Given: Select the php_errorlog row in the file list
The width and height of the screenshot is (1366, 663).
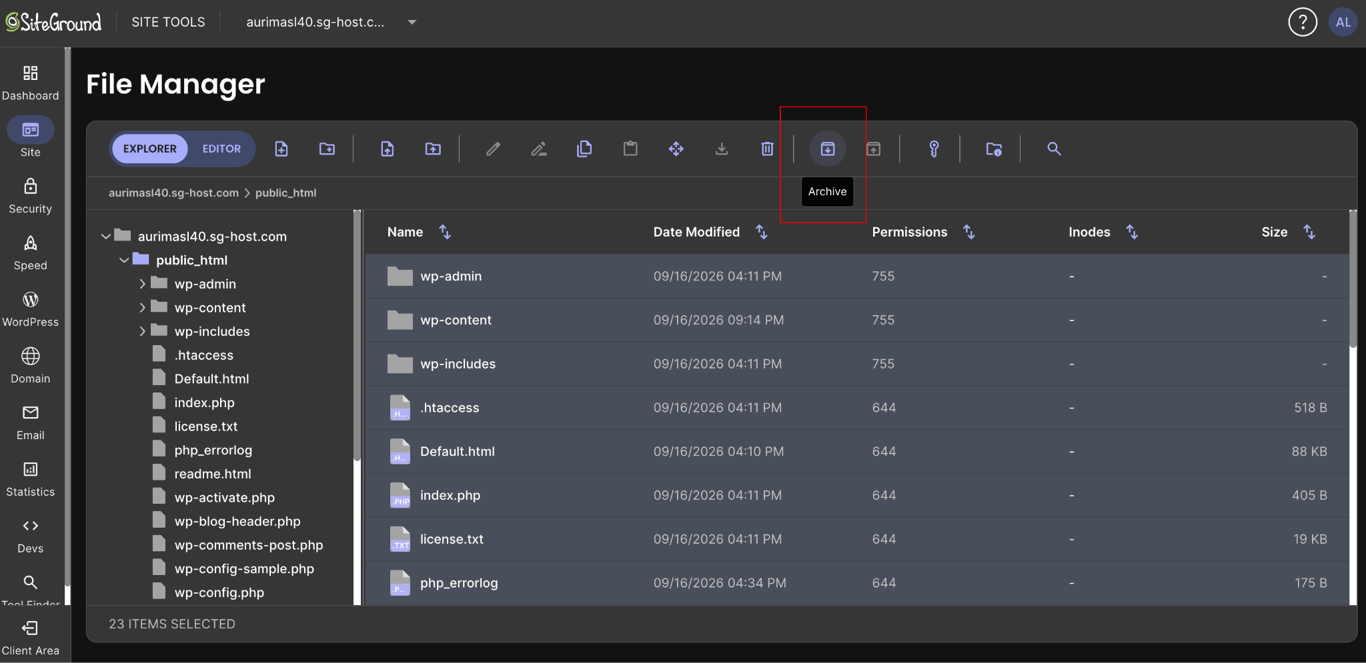Looking at the screenshot, I should pyautogui.click(x=857, y=583).
